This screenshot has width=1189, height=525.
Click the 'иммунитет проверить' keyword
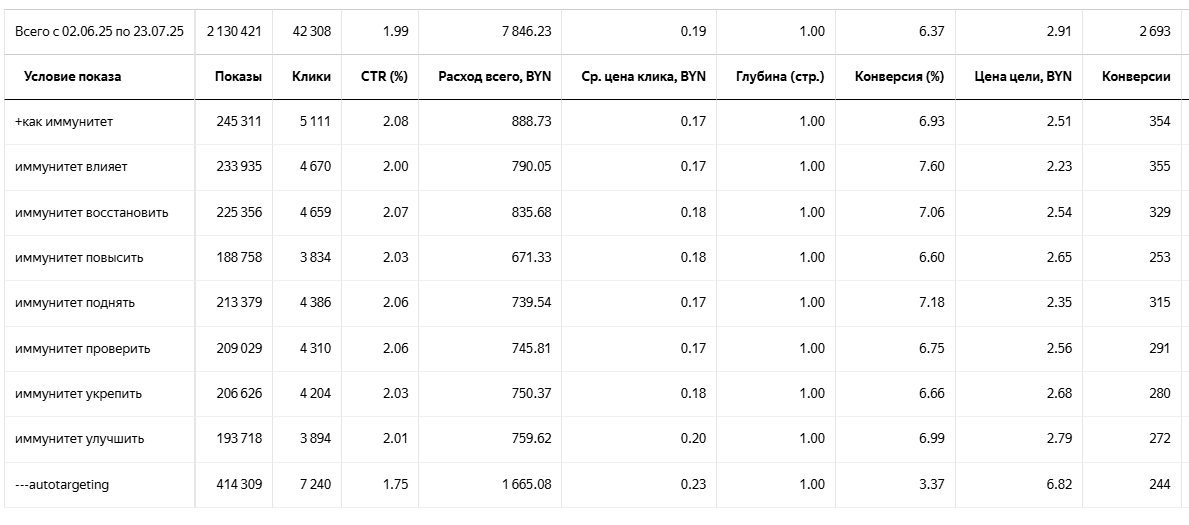click(x=82, y=348)
